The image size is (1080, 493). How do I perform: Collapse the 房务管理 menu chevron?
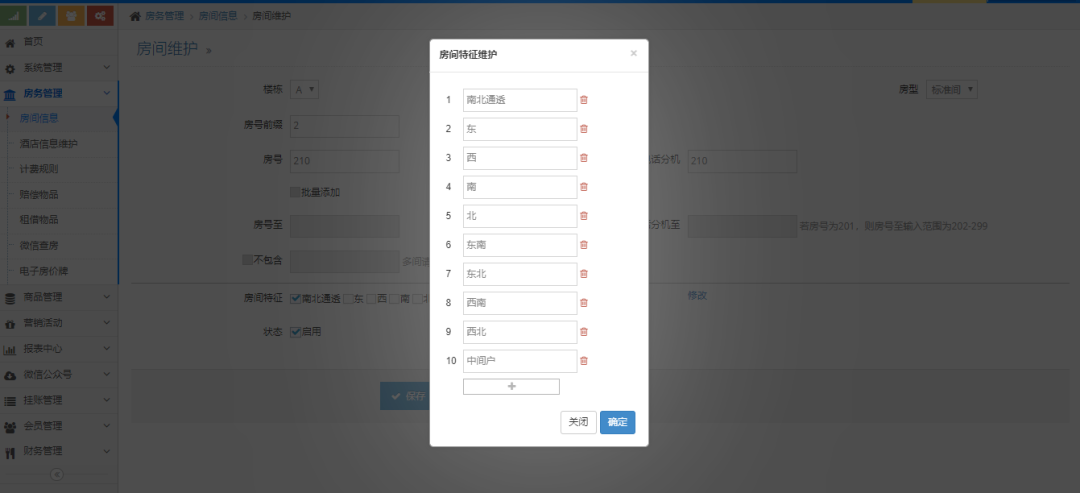107,93
